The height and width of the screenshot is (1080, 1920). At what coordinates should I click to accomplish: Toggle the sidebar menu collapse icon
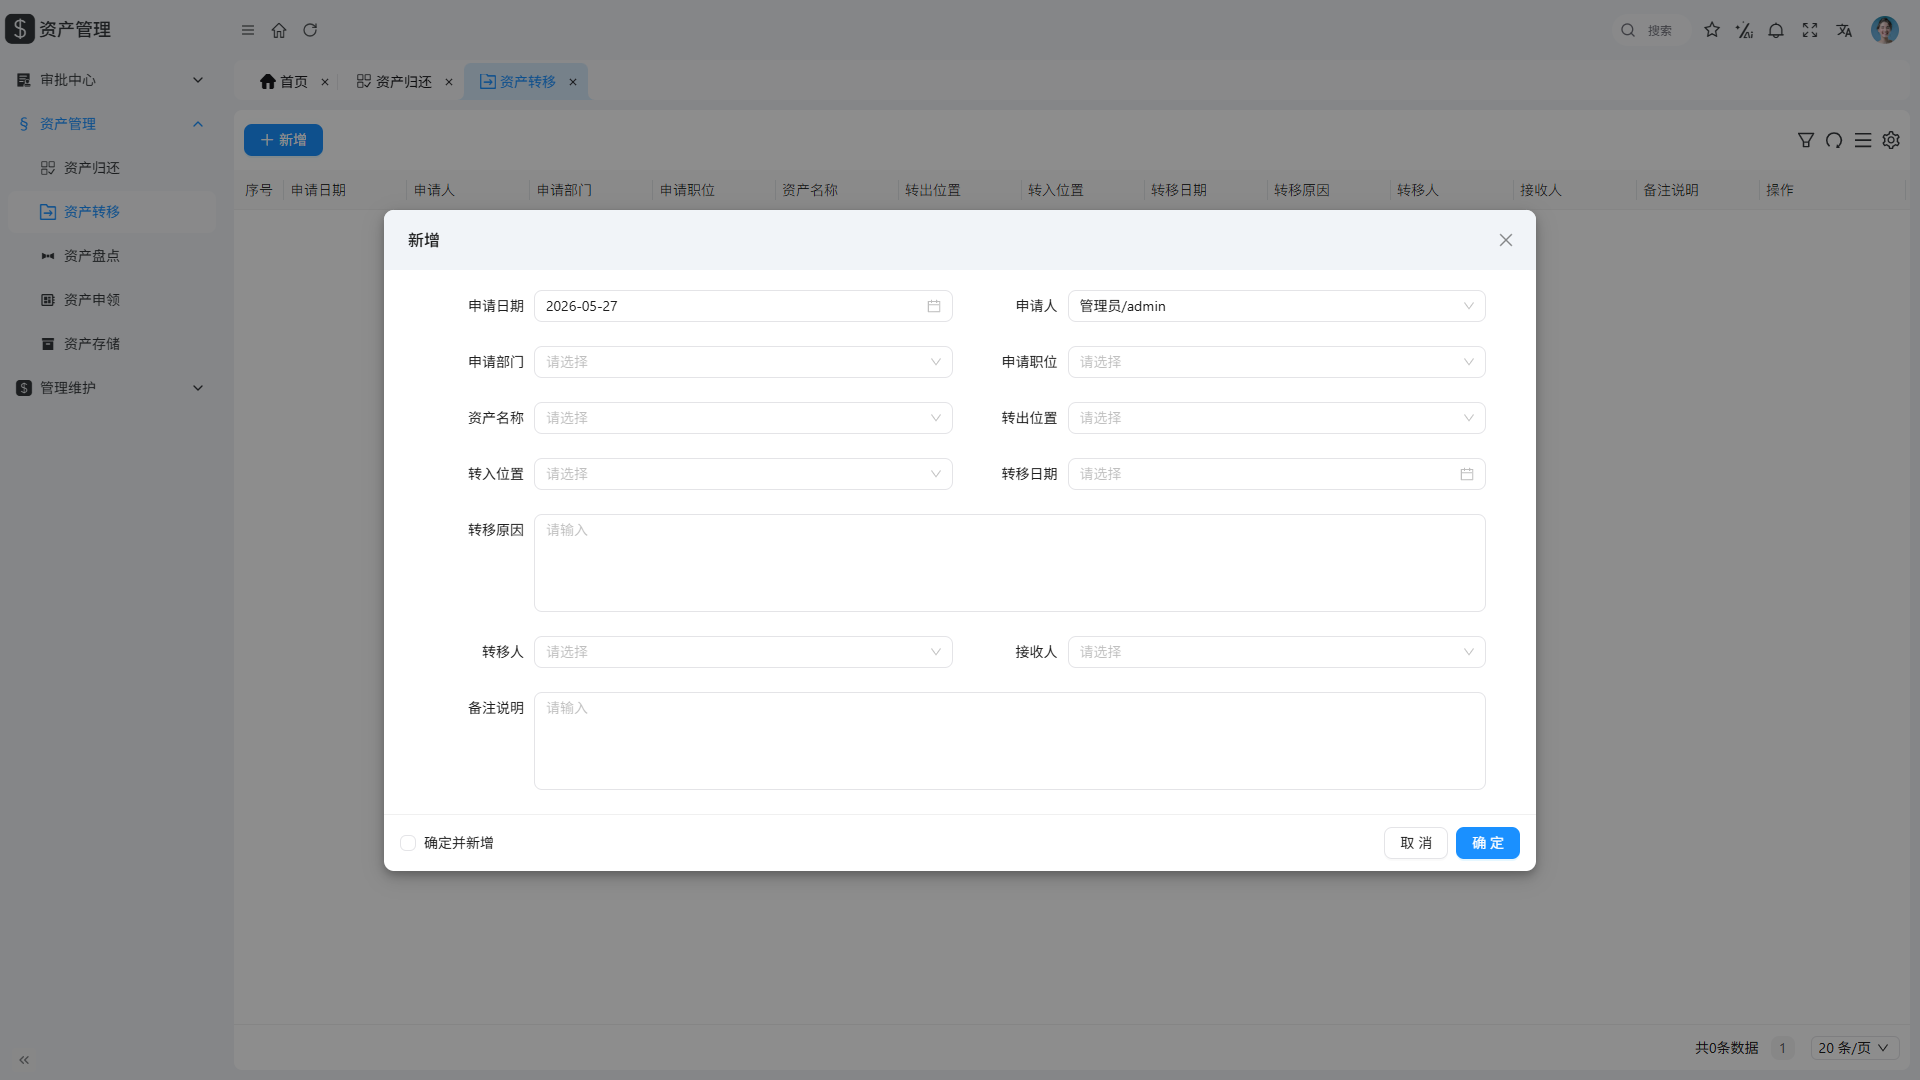[248, 30]
